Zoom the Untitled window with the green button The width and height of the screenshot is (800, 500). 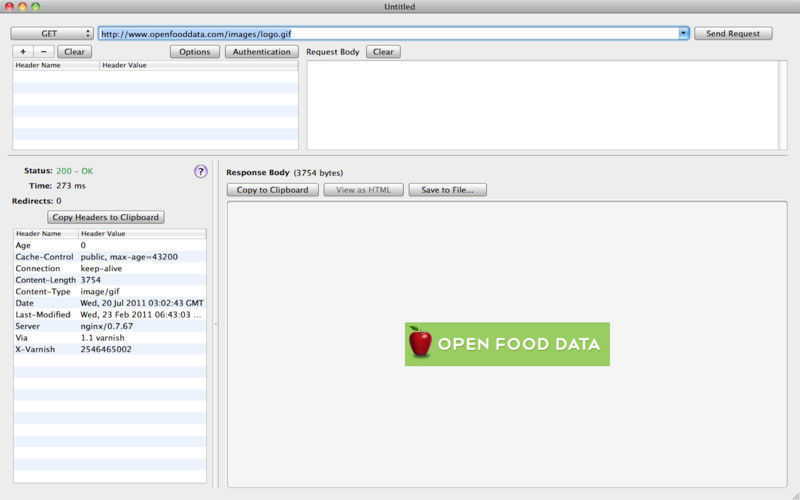35,7
